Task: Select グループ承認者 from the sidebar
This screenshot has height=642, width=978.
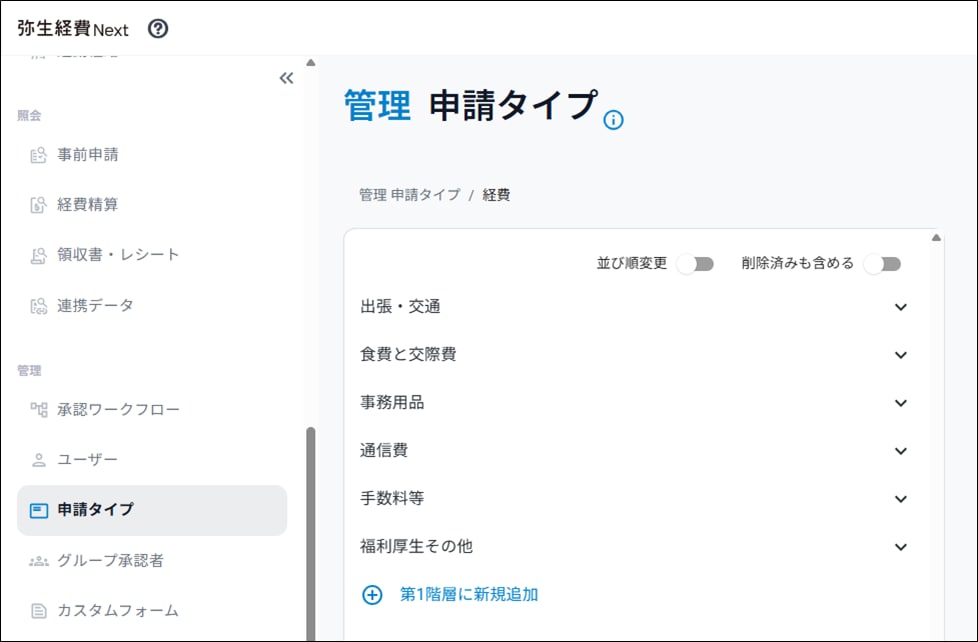Action: pos(110,561)
